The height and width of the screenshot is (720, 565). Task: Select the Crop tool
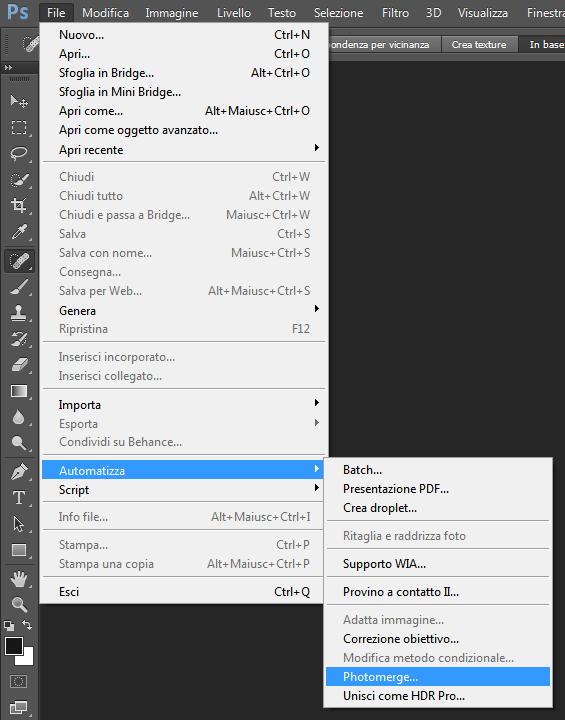tap(19, 205)
